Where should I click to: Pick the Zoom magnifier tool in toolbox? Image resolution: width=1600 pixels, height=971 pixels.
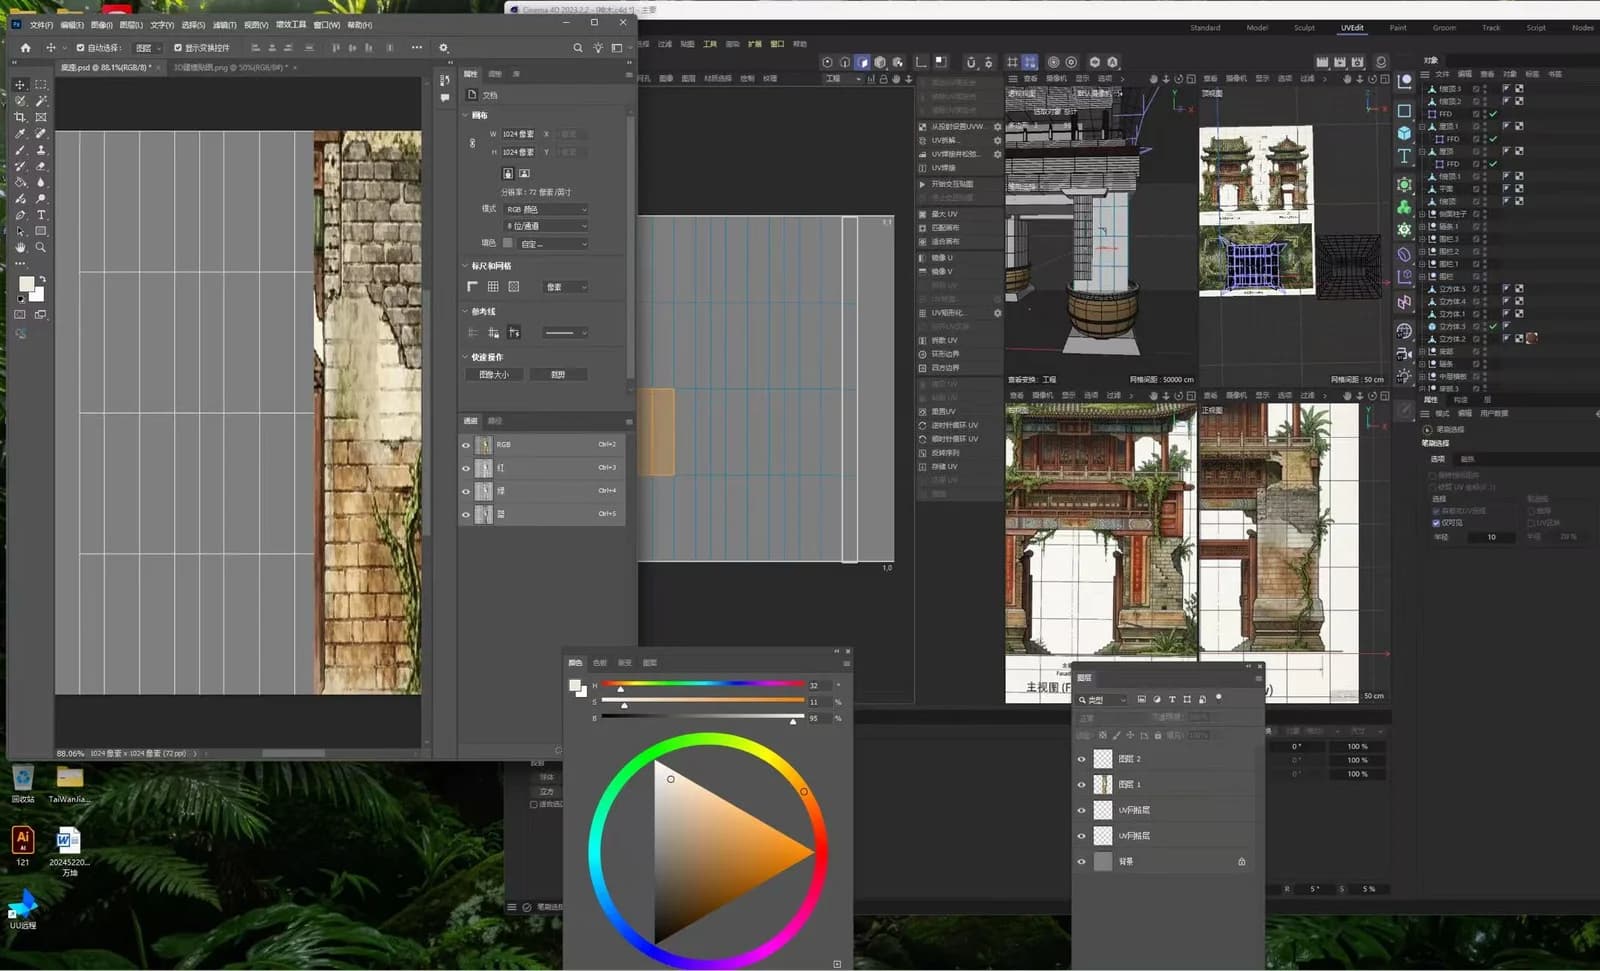41,247
